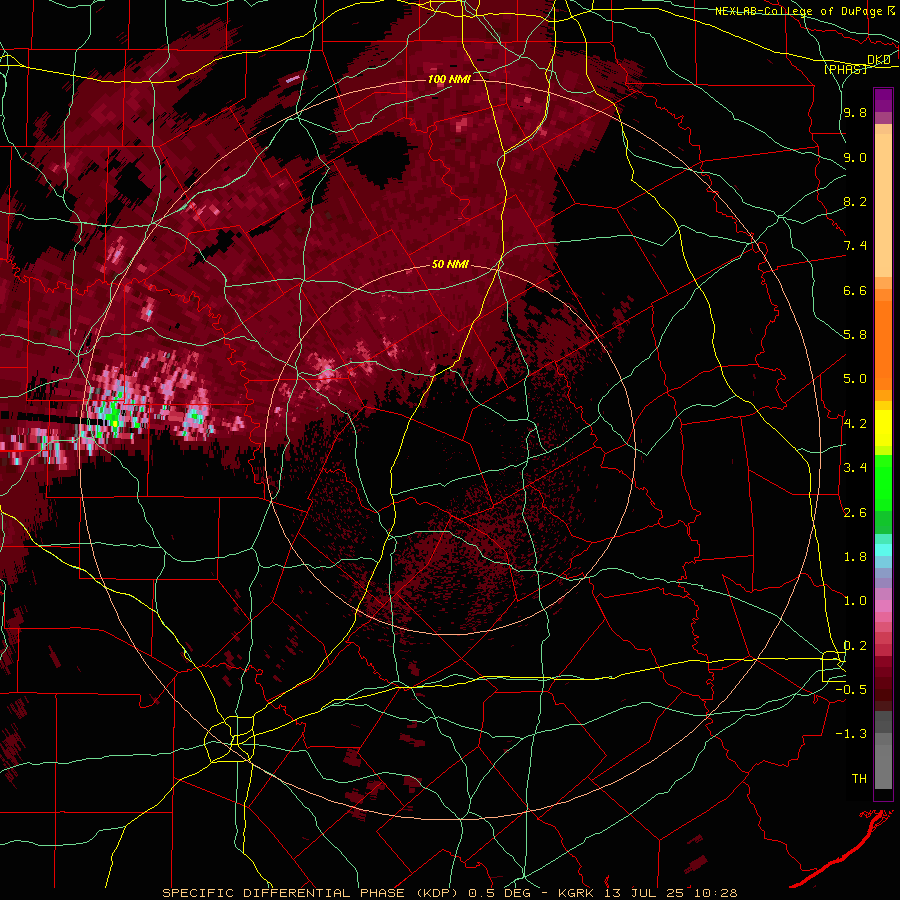Click the 5.0 scale value
The width and height of the screenshot is (900, 900).
pyautogui.click(x=855, y=379)
